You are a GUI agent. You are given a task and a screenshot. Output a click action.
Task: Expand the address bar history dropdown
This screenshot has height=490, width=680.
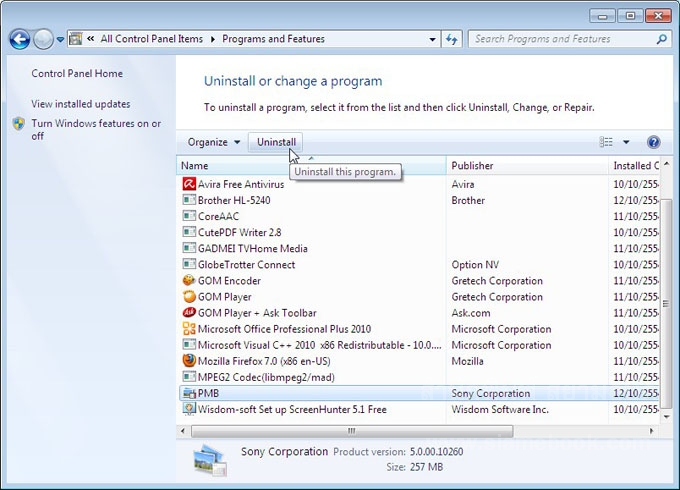(x=432, y=39)
